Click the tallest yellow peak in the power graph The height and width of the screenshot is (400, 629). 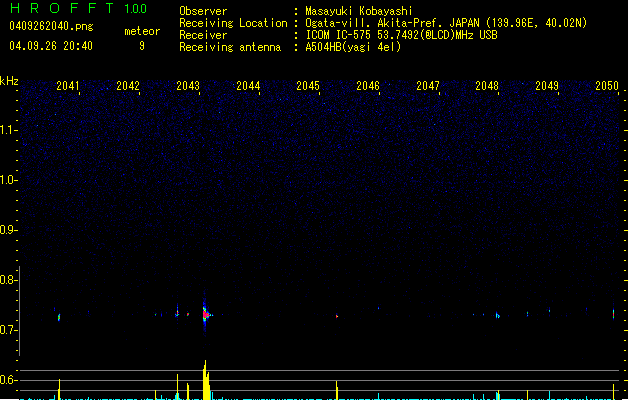coord(206,380)
